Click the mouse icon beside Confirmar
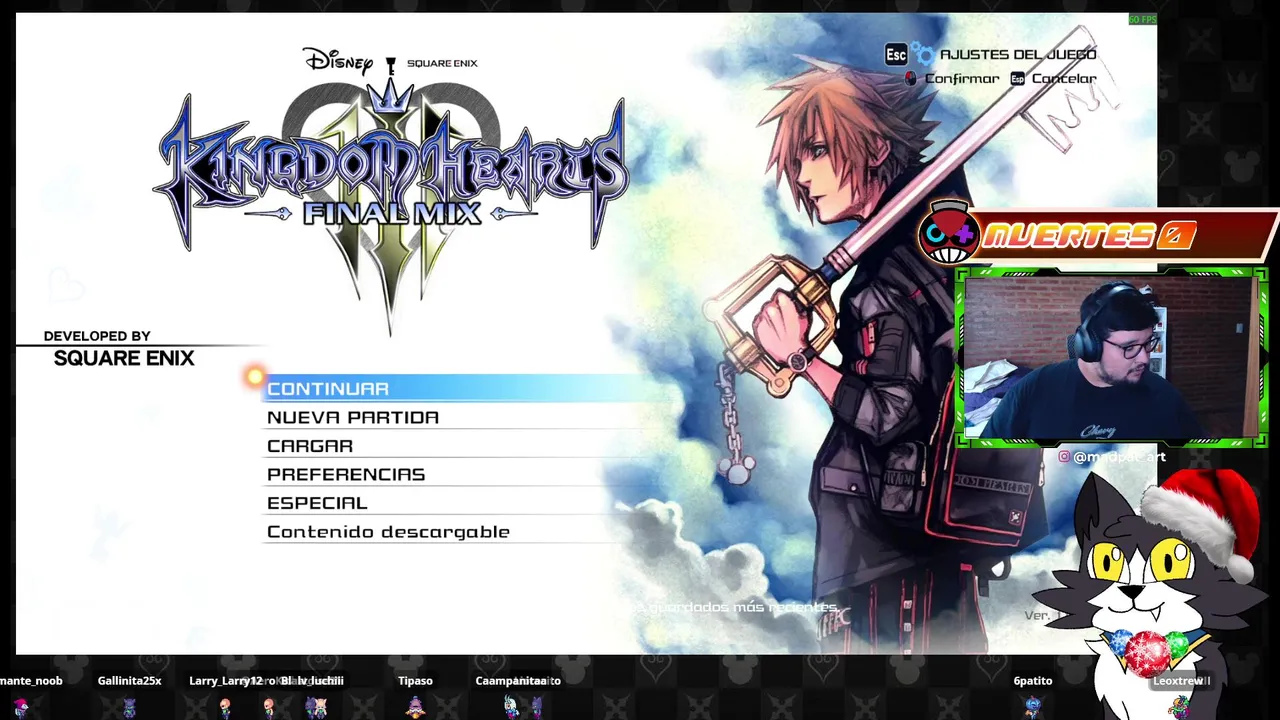1280x720 pixels. pos(910,78)
